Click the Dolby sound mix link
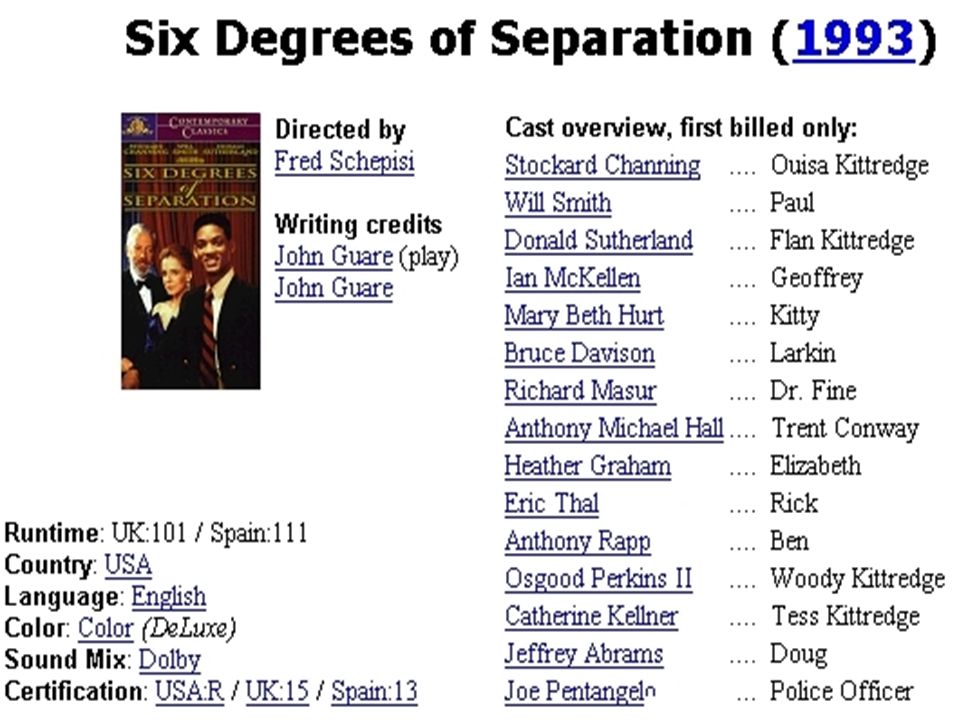This screenshot has height=720, width=960. coord(170,660)
